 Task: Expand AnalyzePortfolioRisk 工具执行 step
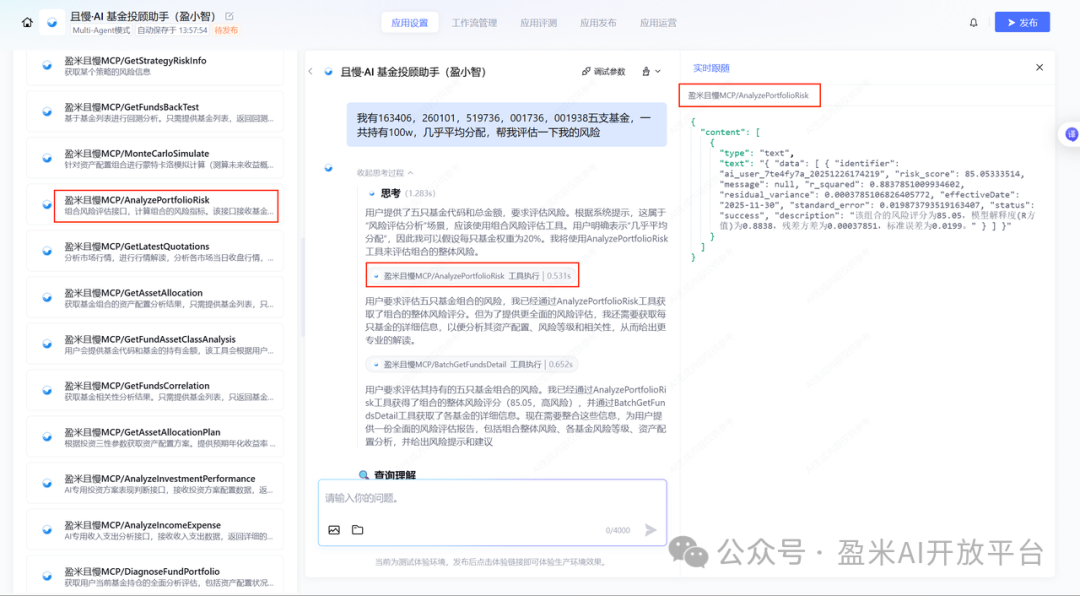[472, 276]
